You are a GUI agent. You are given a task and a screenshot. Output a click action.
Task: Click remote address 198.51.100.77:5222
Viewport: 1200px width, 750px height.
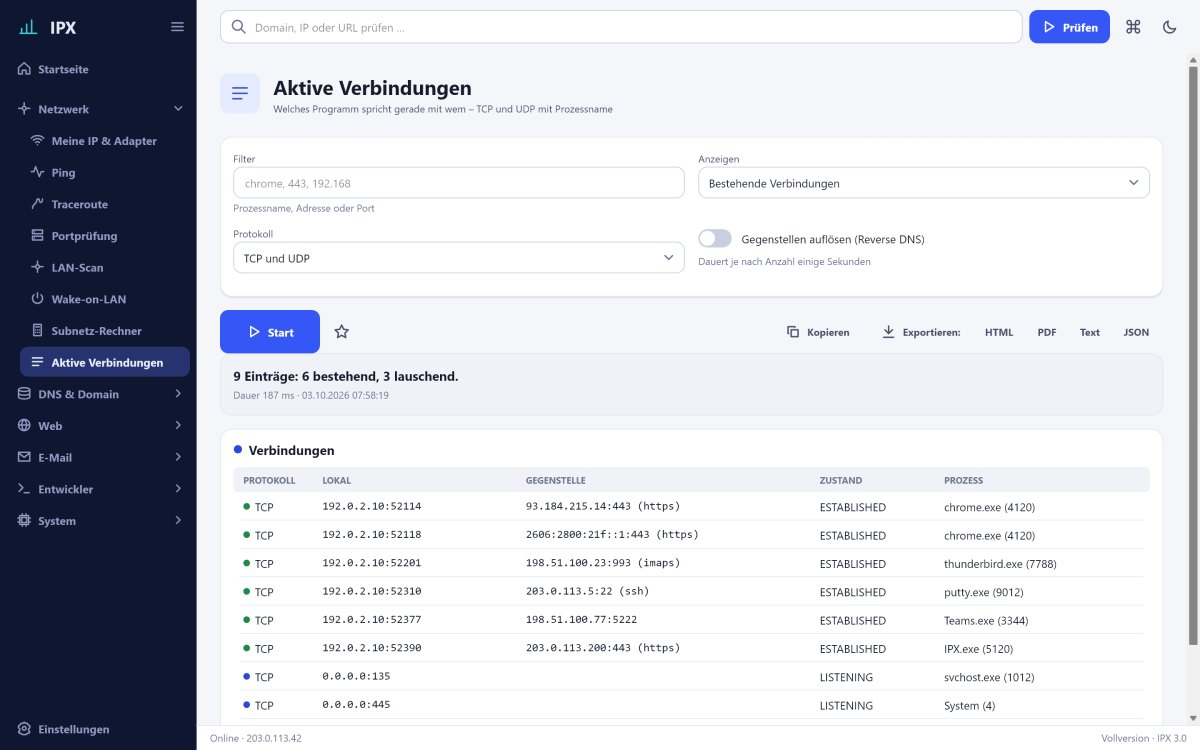pyautogui.click(x=581, y=620)
